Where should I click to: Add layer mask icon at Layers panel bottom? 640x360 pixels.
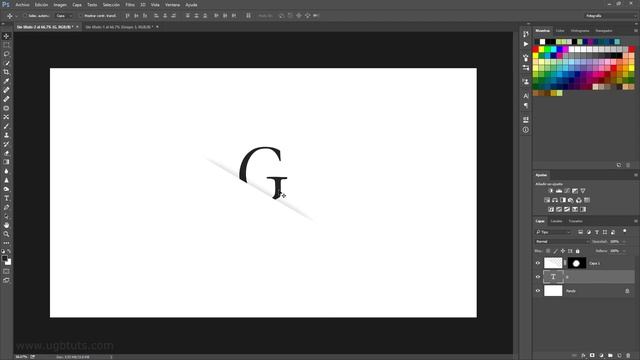click(x=592, y=356)
